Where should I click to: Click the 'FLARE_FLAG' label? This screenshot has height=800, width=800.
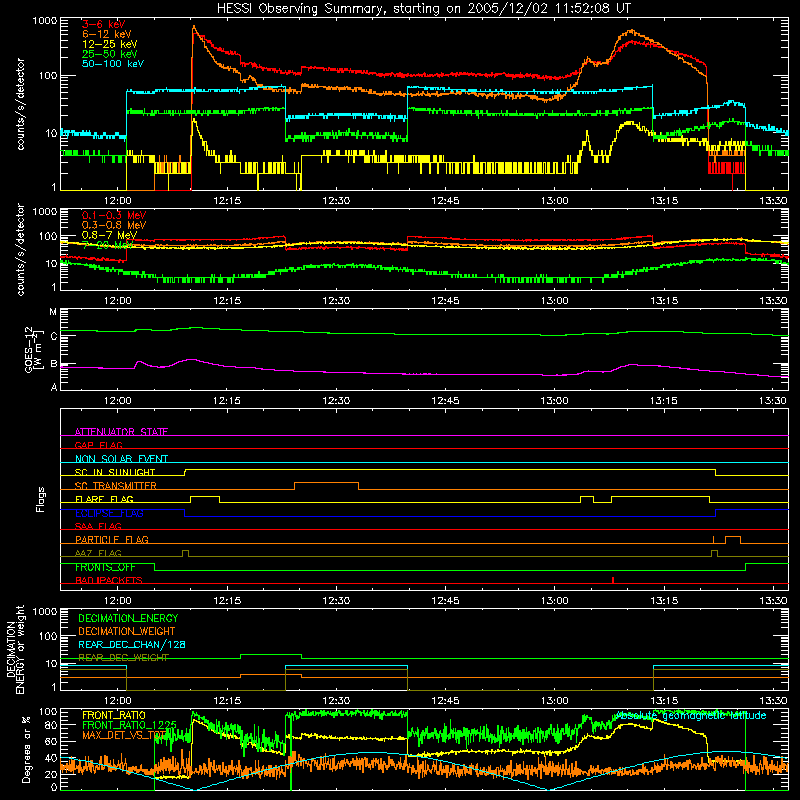click(104, 499)
